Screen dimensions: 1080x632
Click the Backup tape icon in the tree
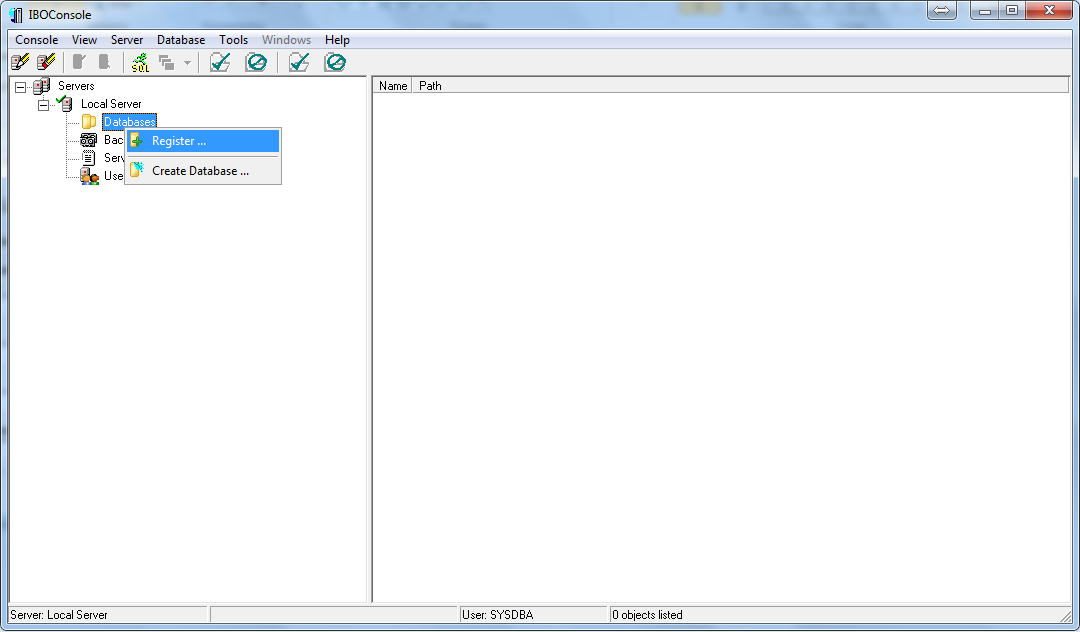pos(89,140)
